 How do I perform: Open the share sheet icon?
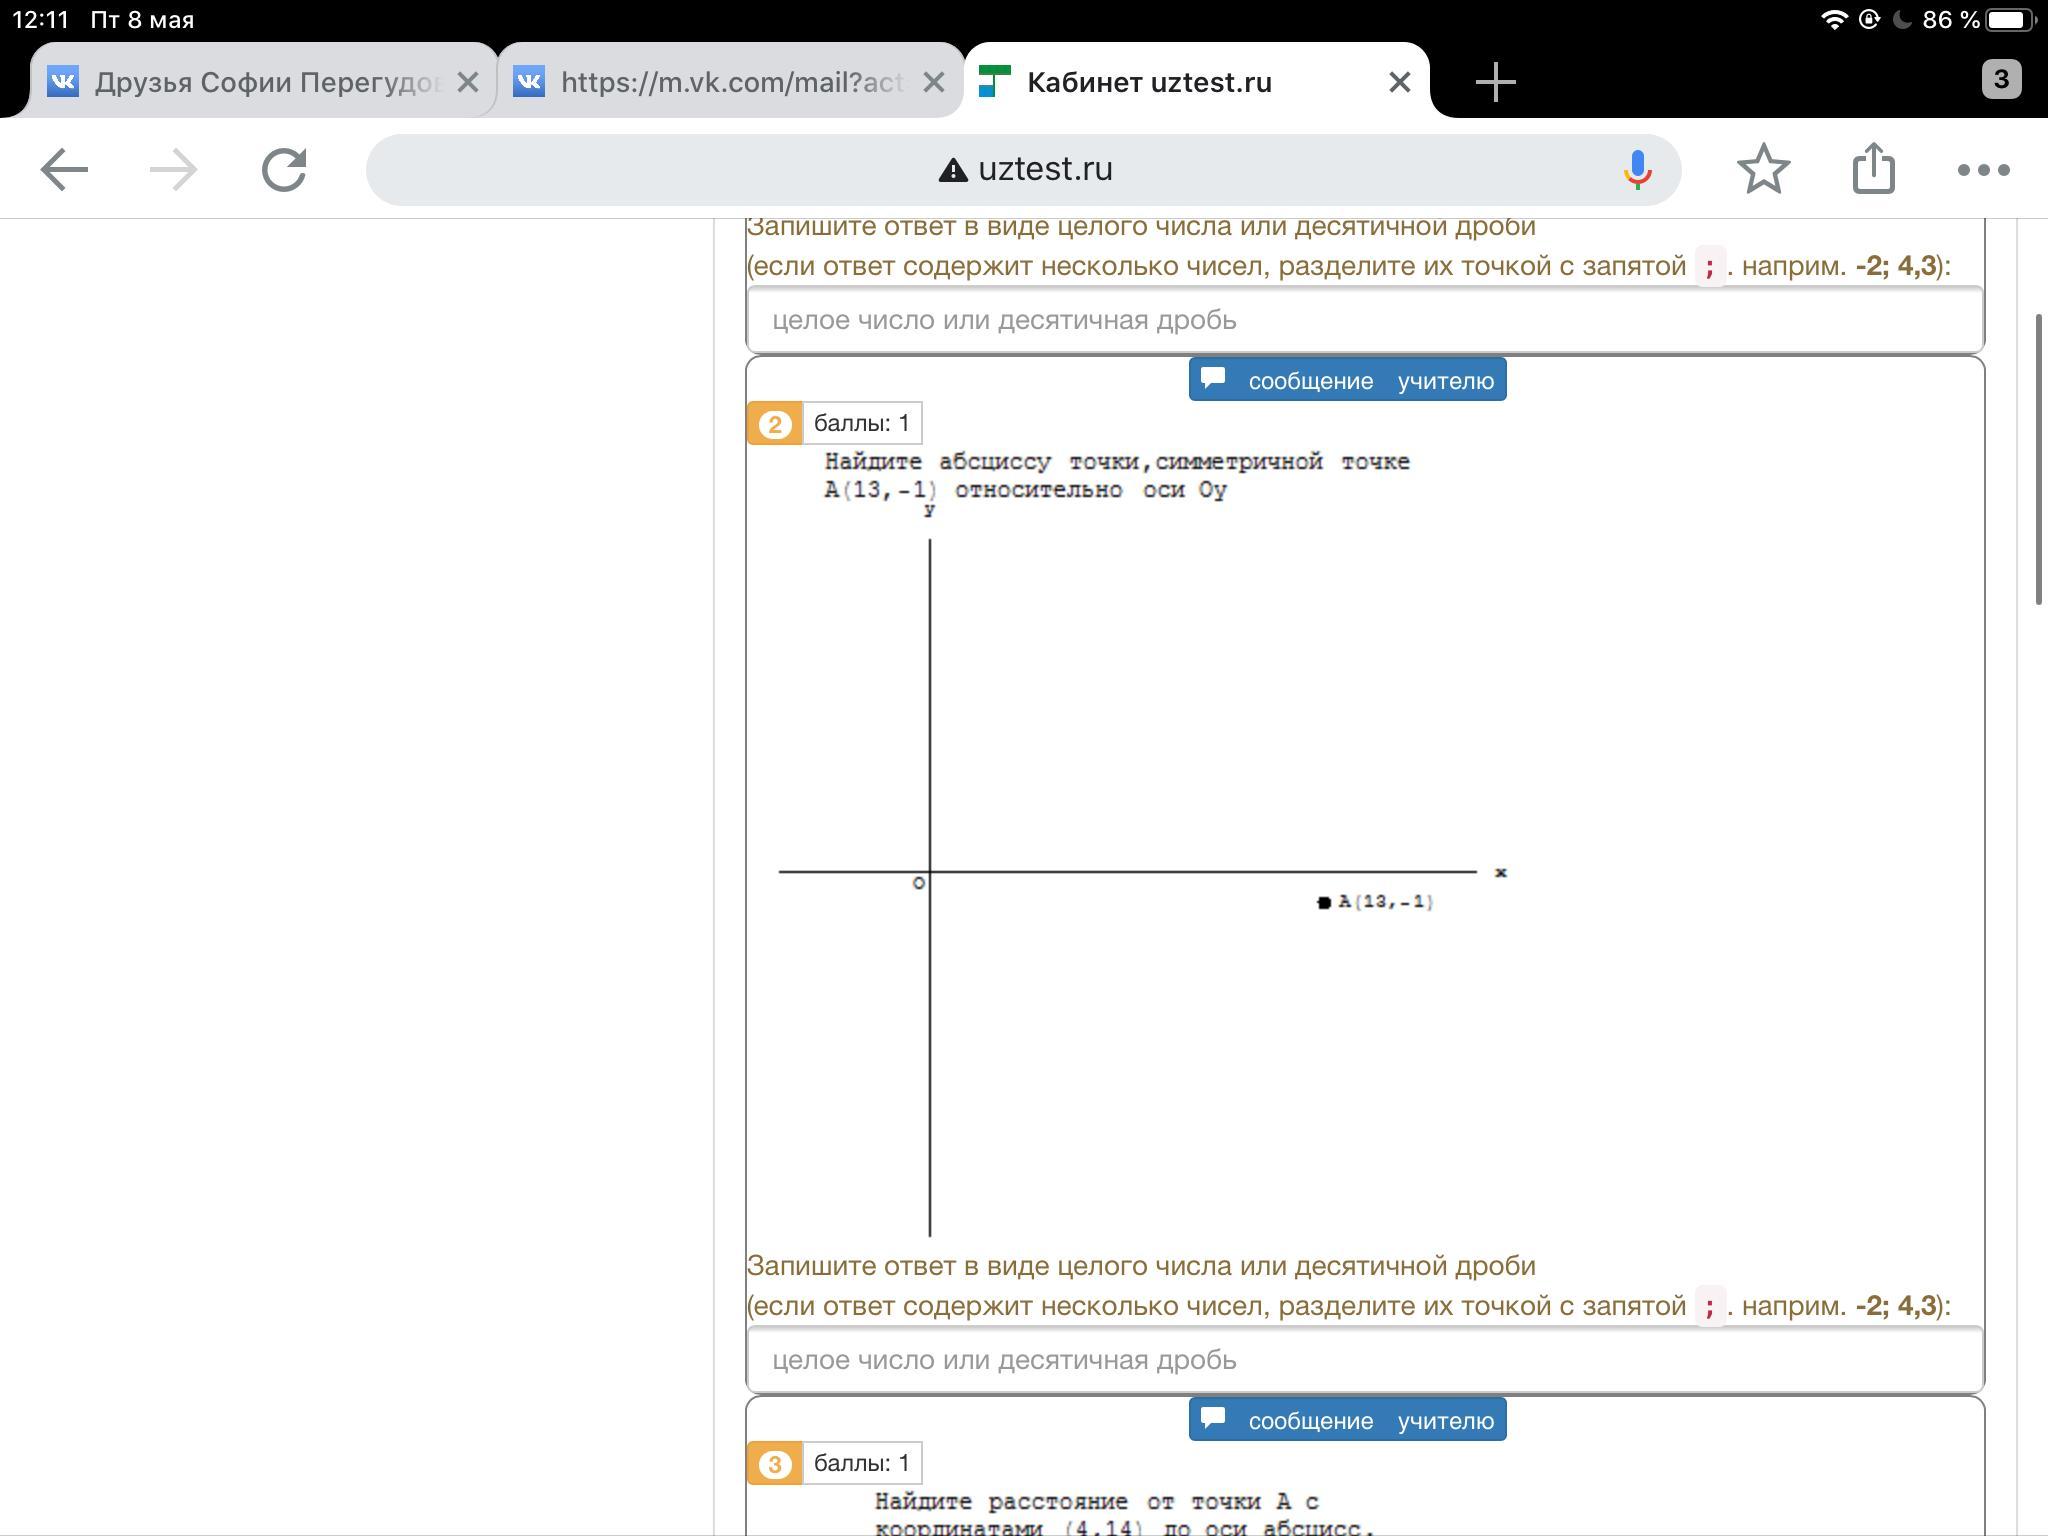pyautogui.click(x=1873, y=168)
